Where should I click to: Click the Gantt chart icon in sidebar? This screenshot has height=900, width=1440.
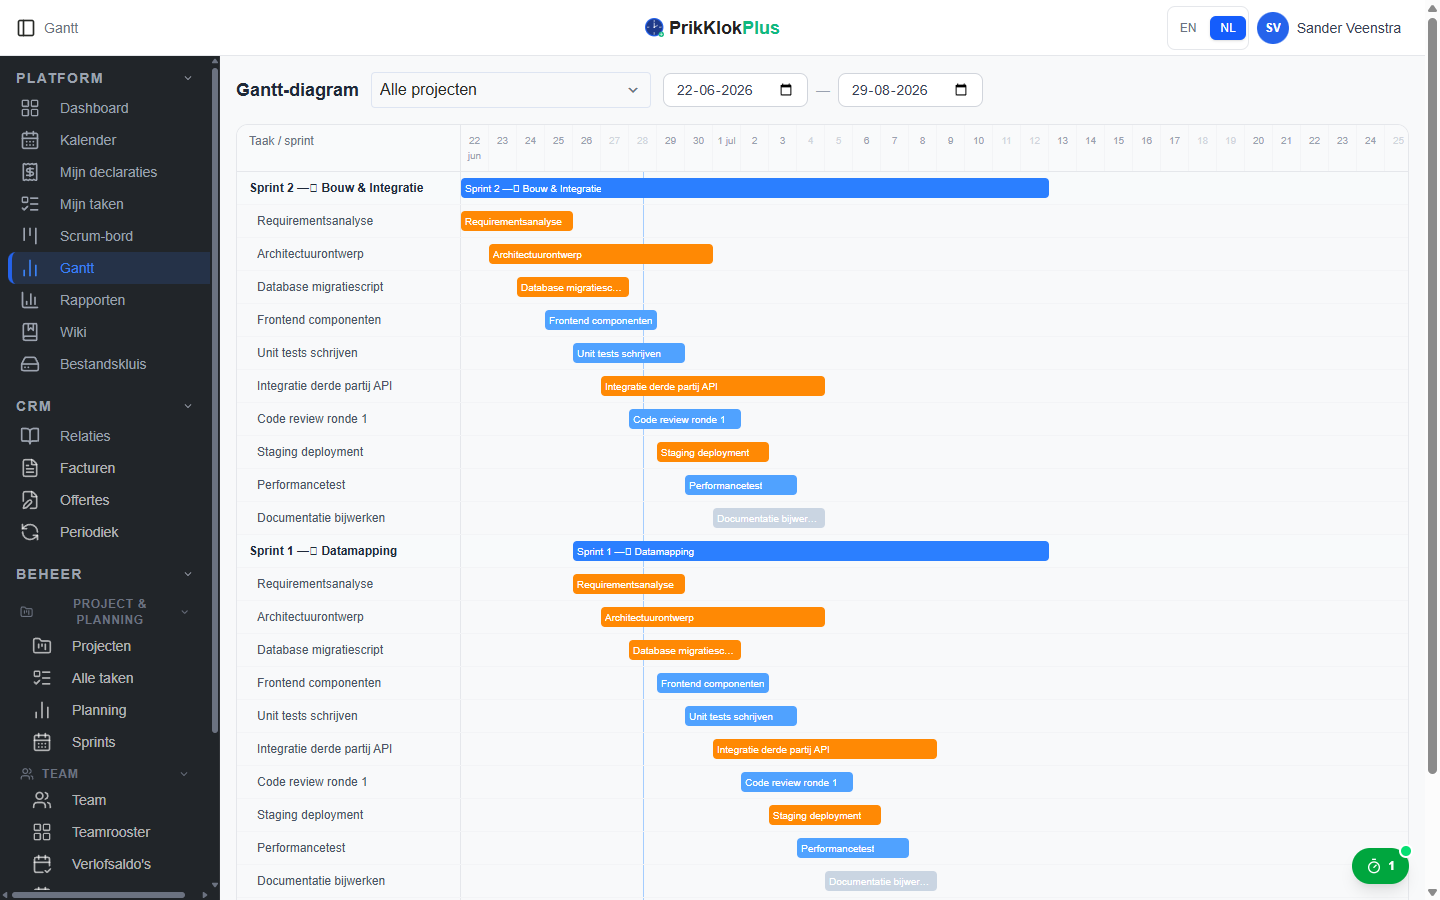coord(30,268)
